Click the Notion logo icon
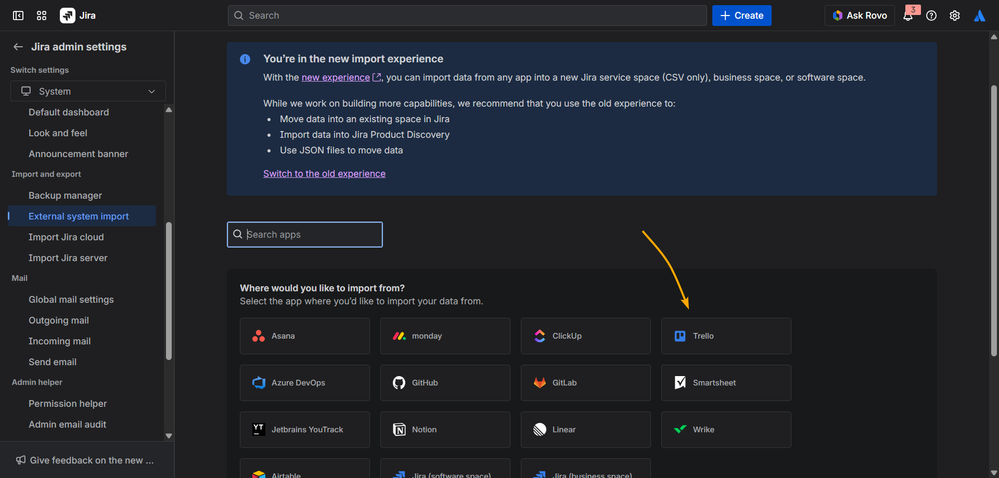 coord(399,430)
